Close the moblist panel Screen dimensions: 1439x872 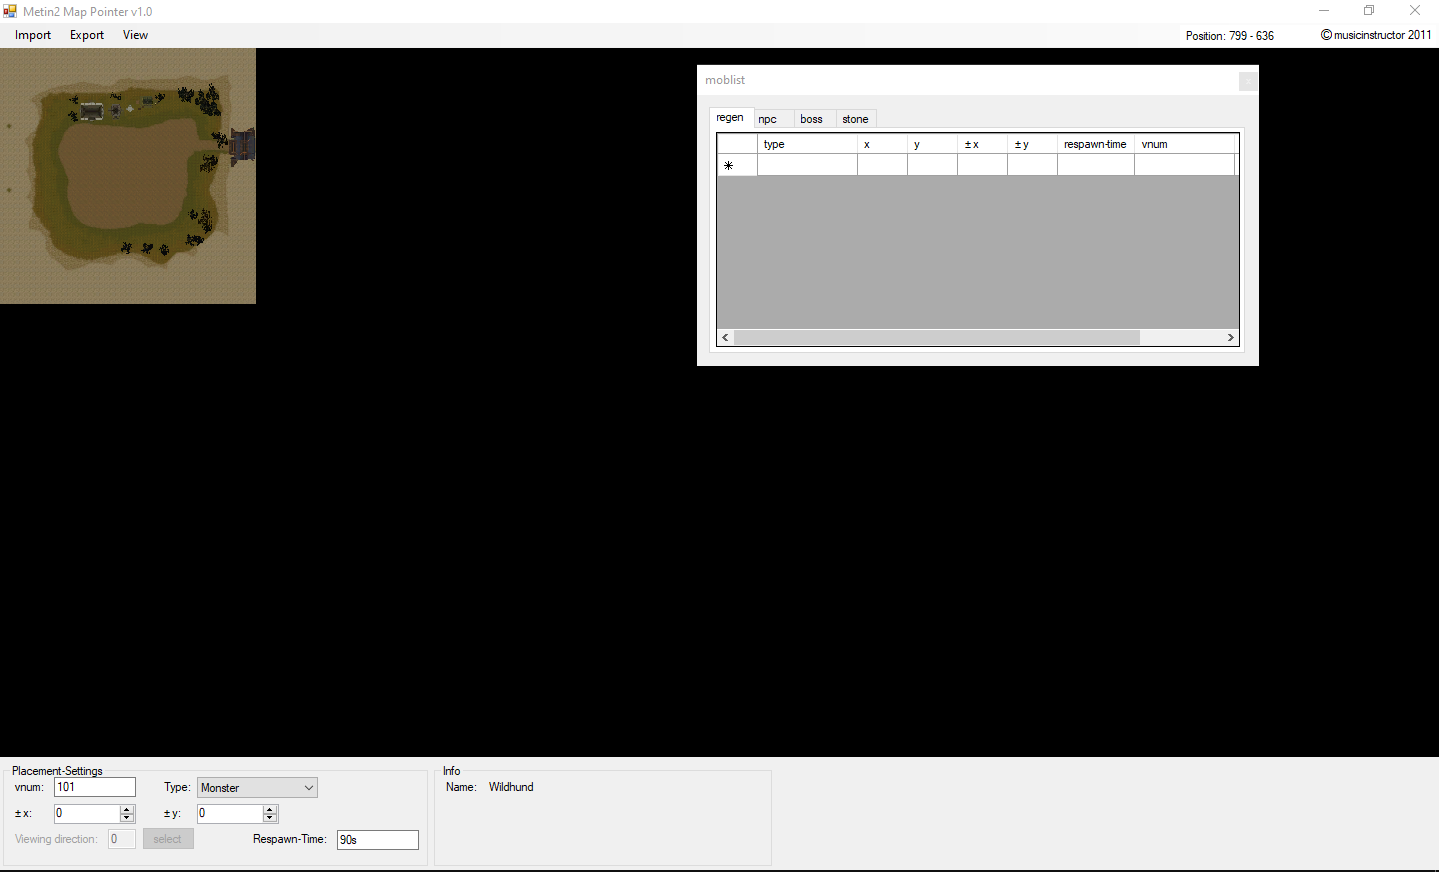[1246, 81]
